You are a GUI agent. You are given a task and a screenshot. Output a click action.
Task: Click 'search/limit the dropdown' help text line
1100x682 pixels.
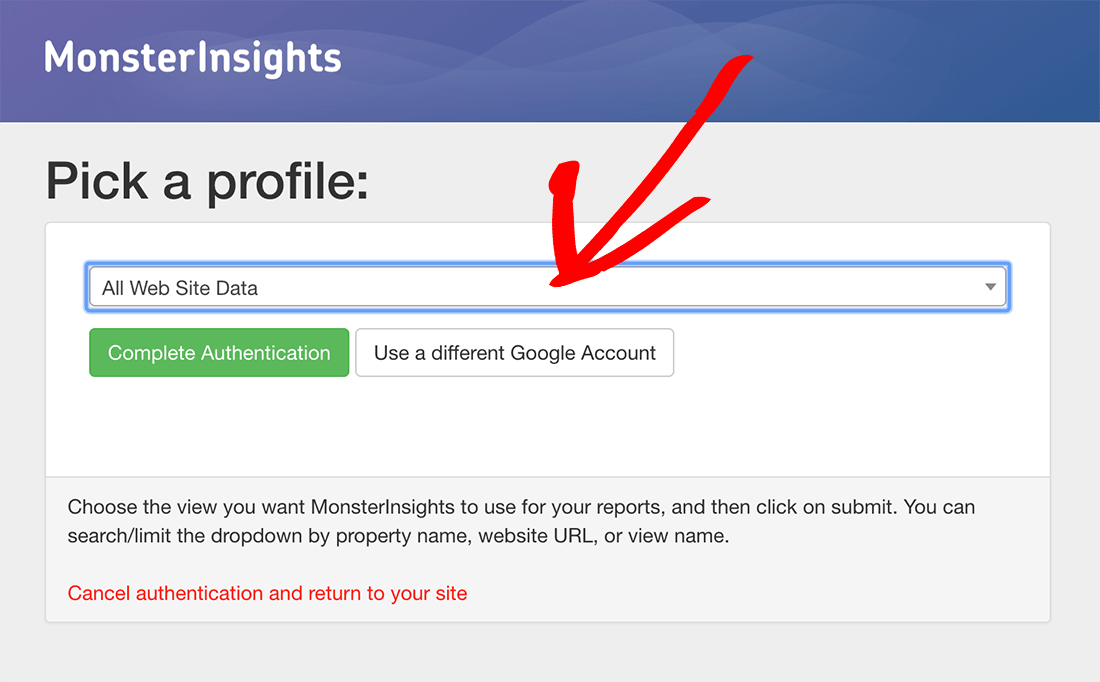pos(398,536)
